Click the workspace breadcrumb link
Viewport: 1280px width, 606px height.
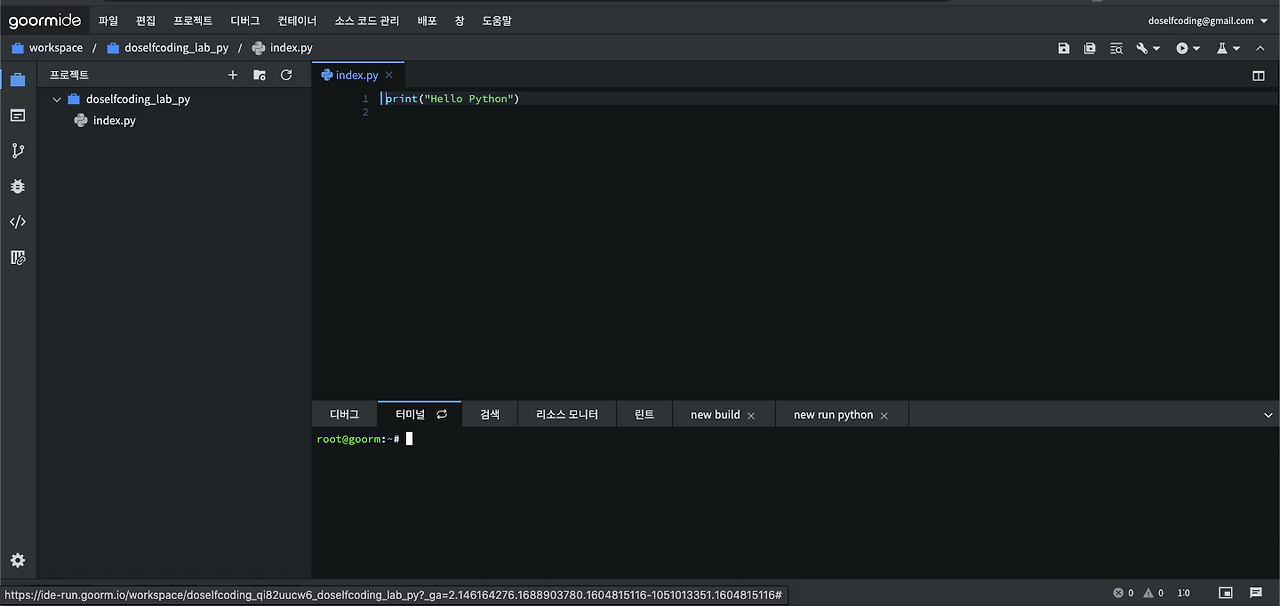55,48
